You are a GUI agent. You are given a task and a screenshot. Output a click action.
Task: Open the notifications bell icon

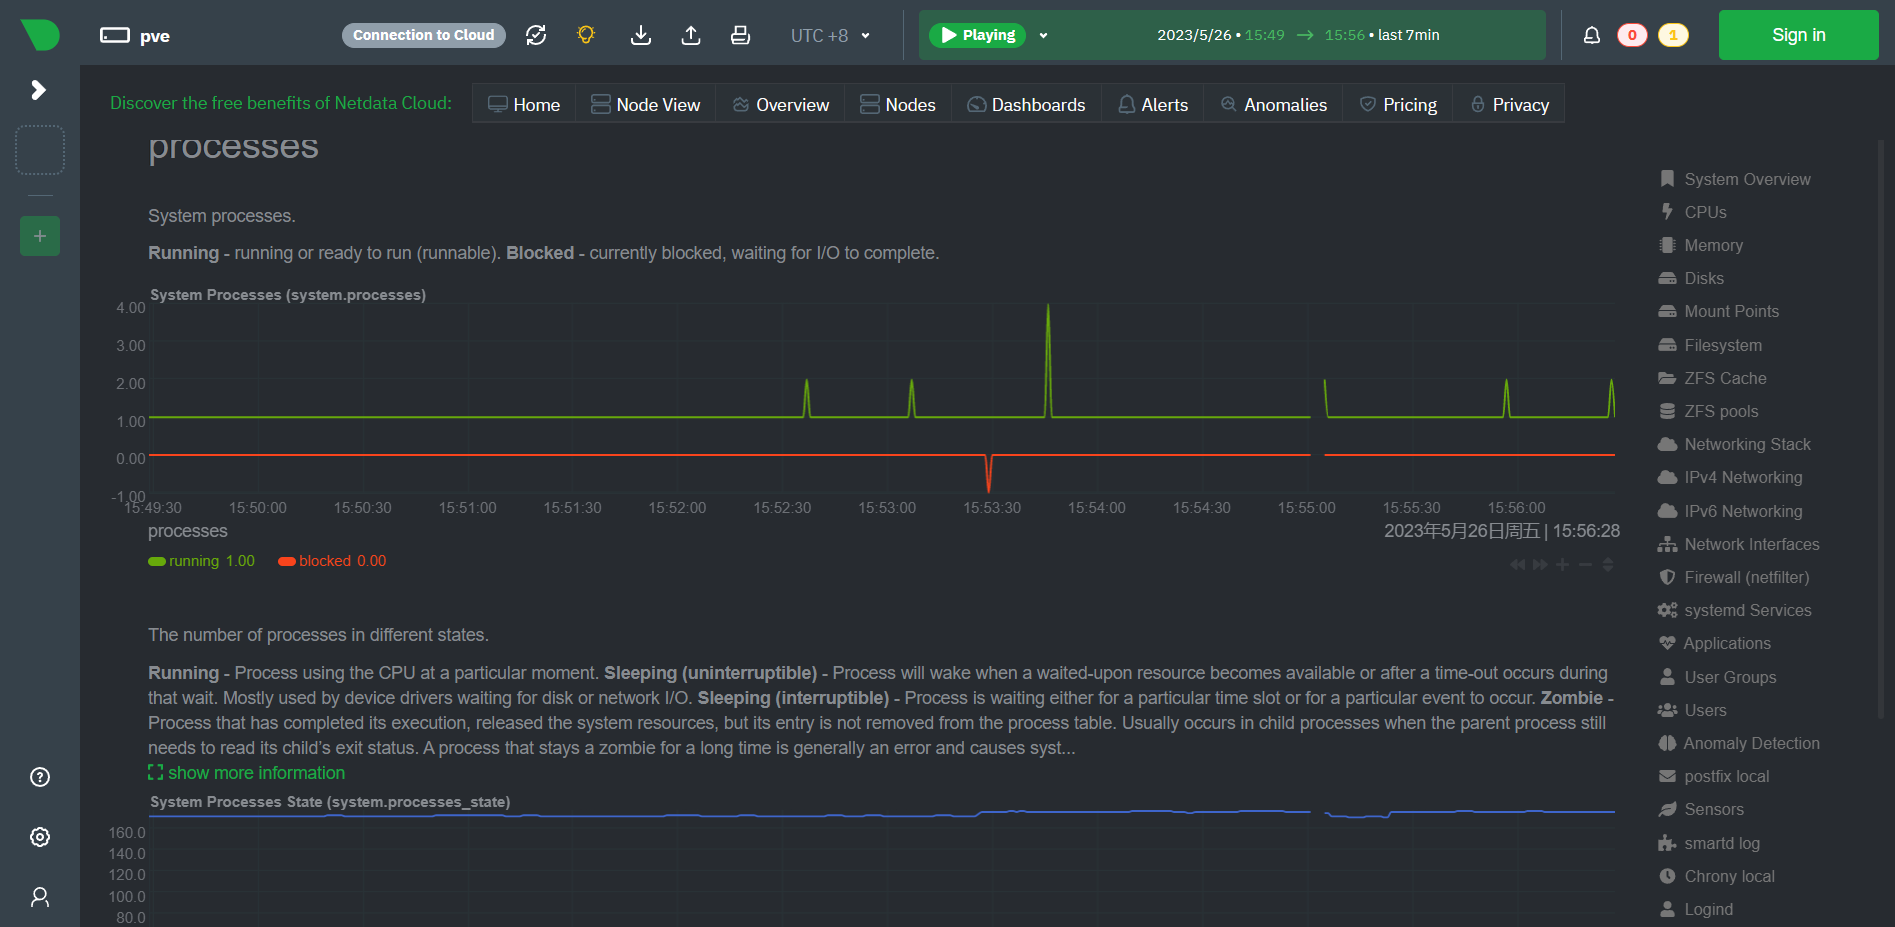pyautogui.click(x=1591, y=35)
